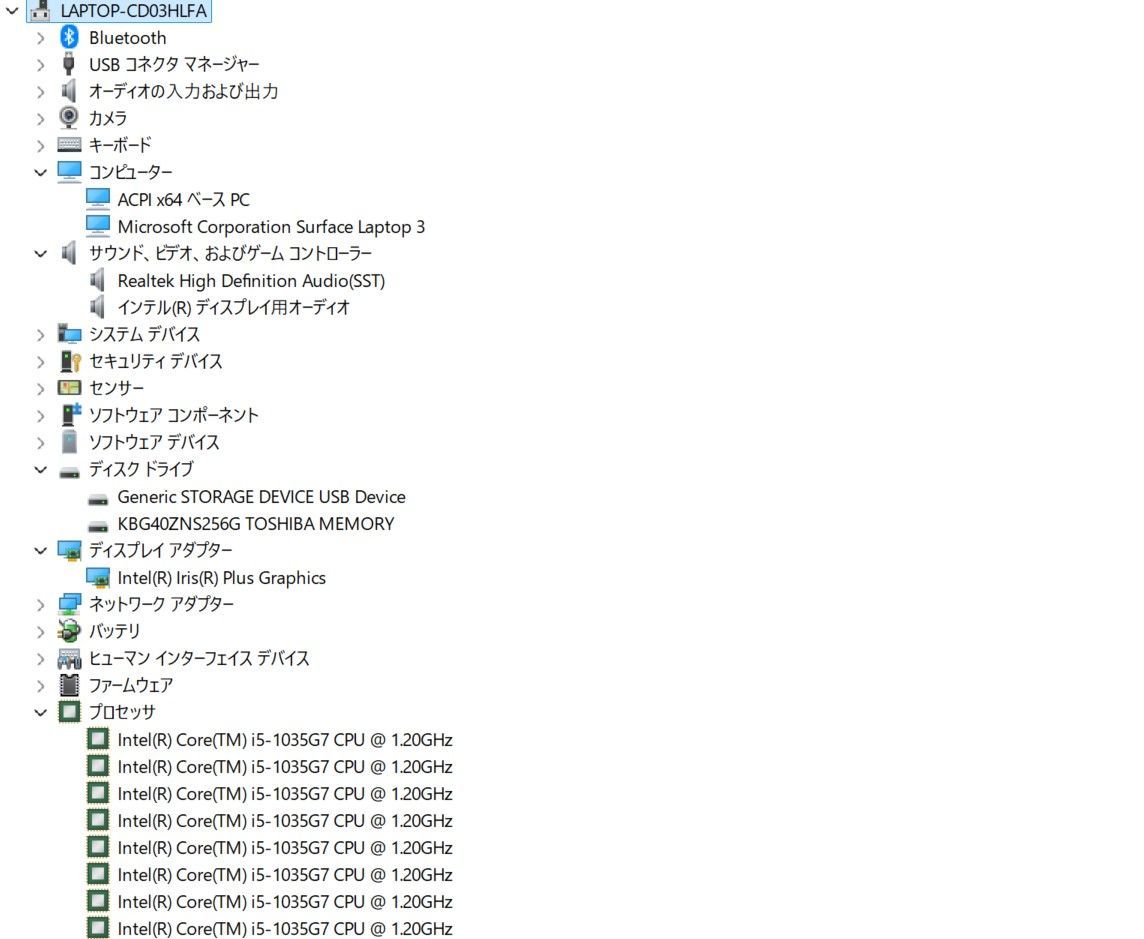The image size is (1144, 939).
Task: Click the battery category icon
Action: pos(68,631)
